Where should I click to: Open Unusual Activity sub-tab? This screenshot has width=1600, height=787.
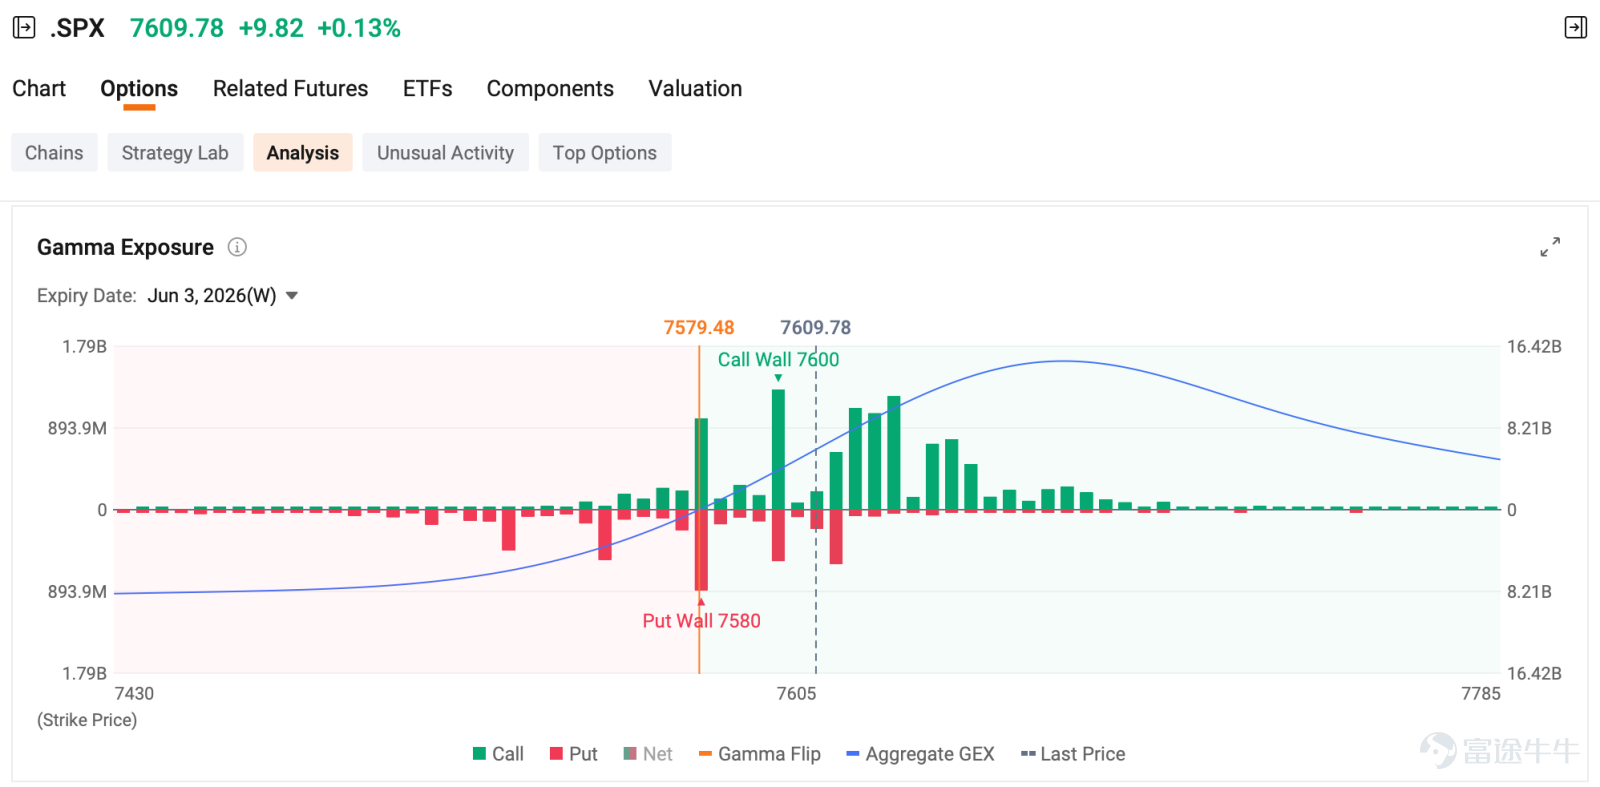click(x=445, y=153)
